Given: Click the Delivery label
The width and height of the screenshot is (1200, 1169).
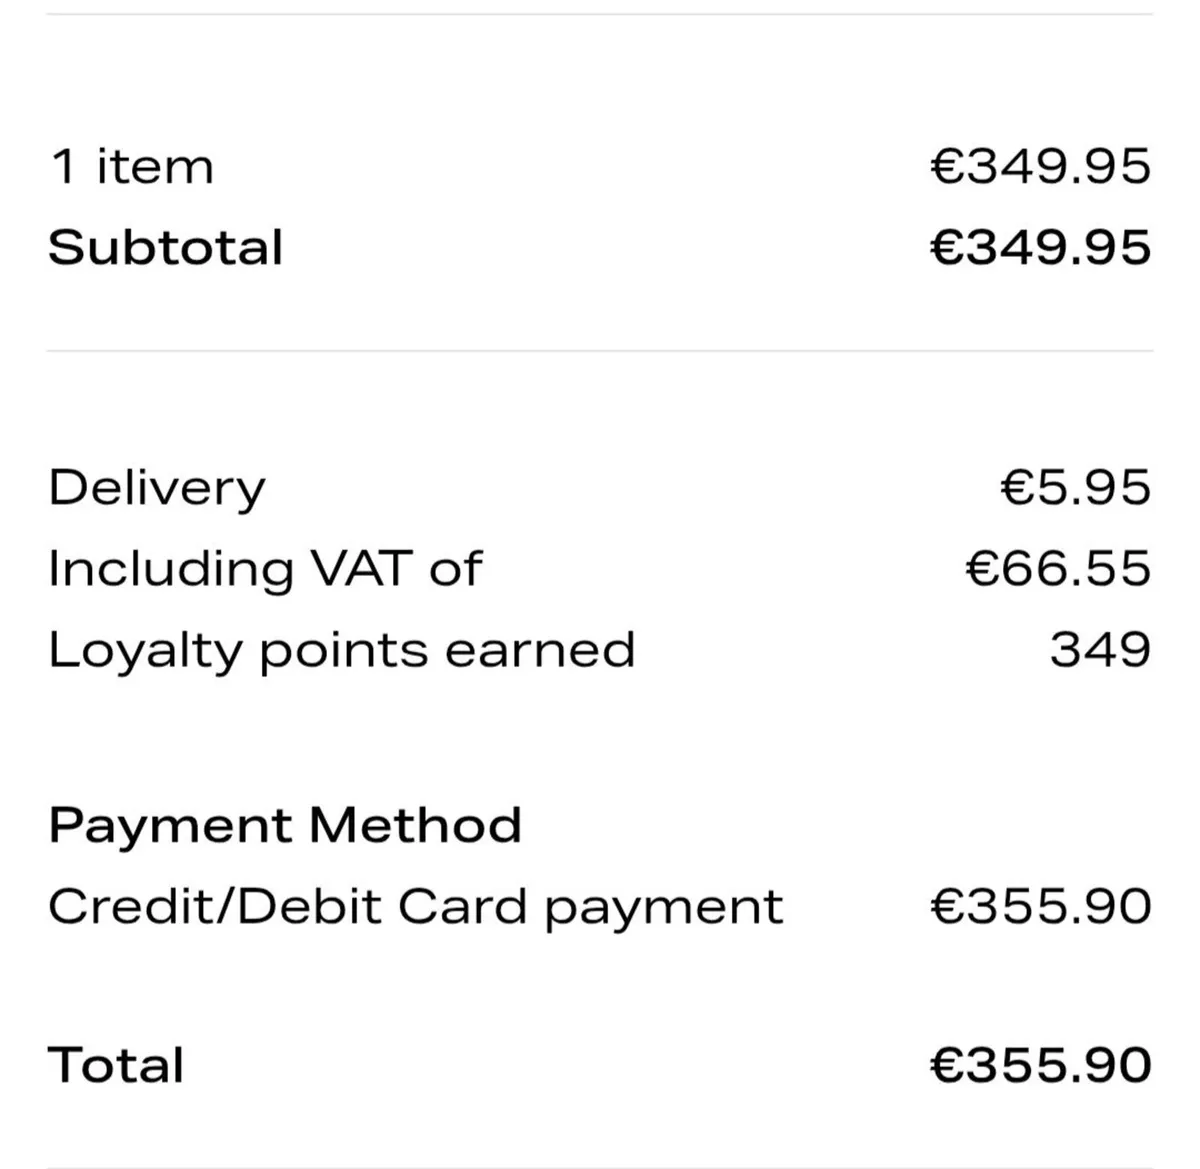Looking at the screenshot, I should pos(157,489).
